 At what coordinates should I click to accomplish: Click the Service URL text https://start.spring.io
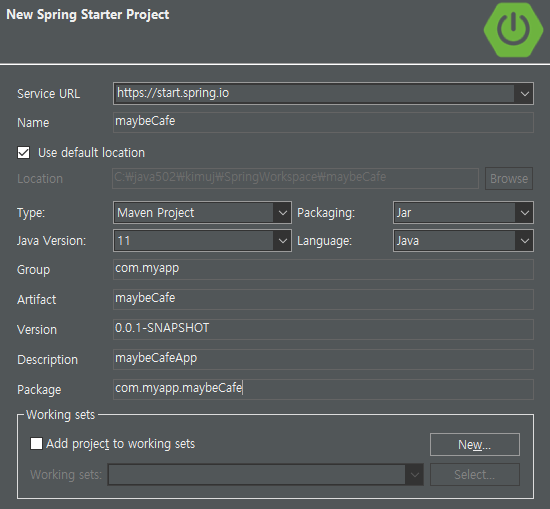tap(173, 93)
